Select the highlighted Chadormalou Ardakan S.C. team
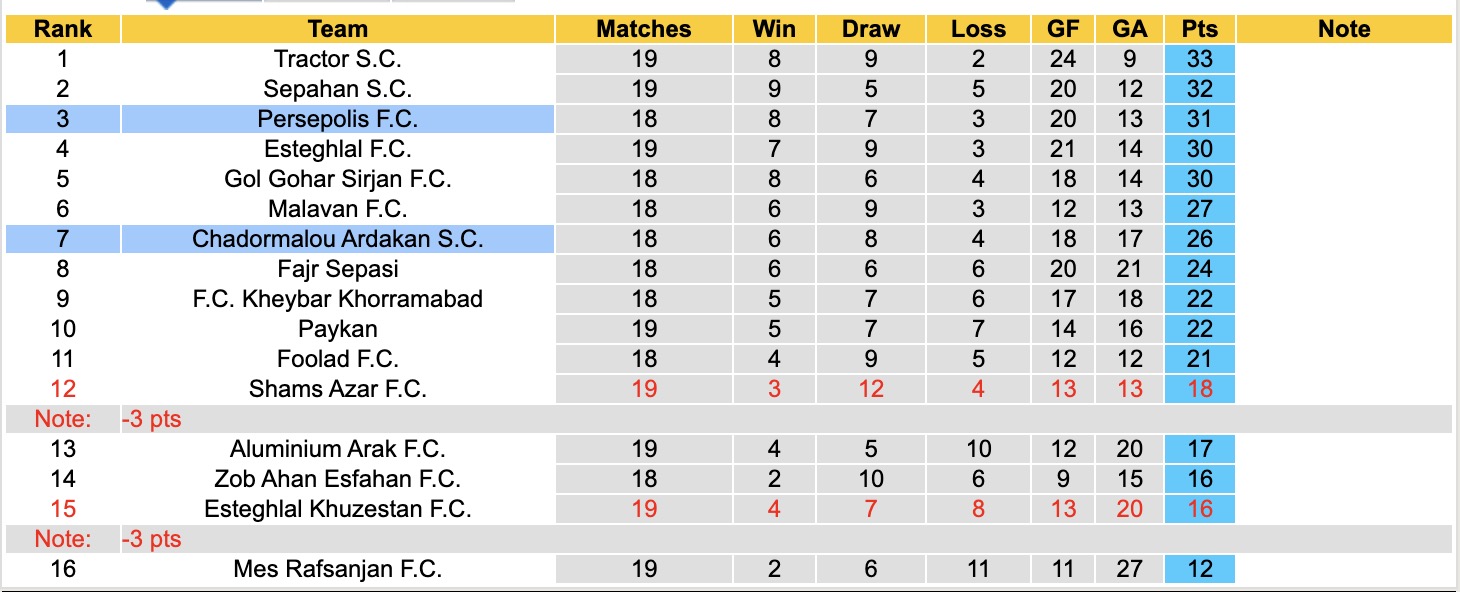 (338, 239)
